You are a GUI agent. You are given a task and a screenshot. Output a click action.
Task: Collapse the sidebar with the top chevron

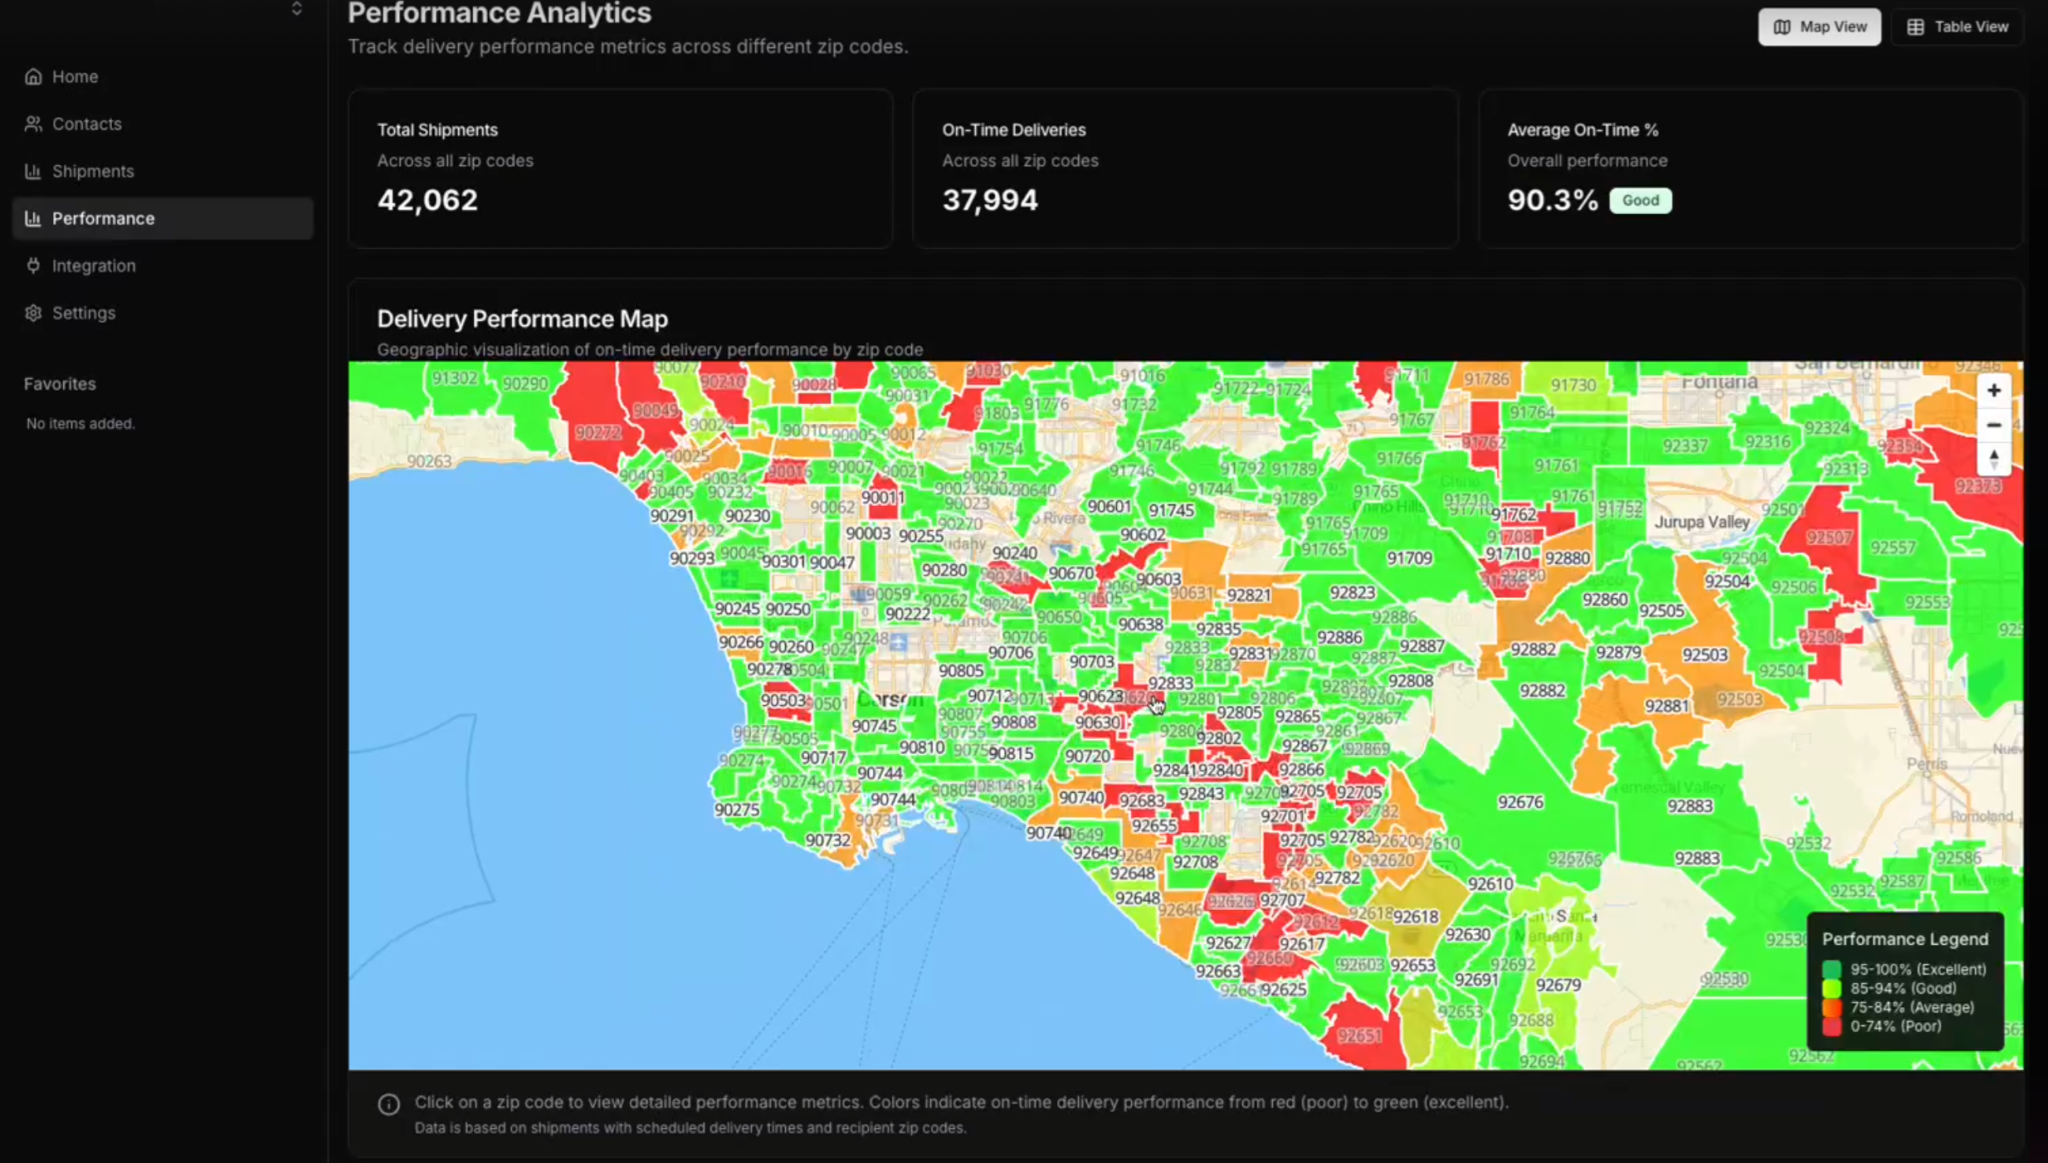click(296, 9)
